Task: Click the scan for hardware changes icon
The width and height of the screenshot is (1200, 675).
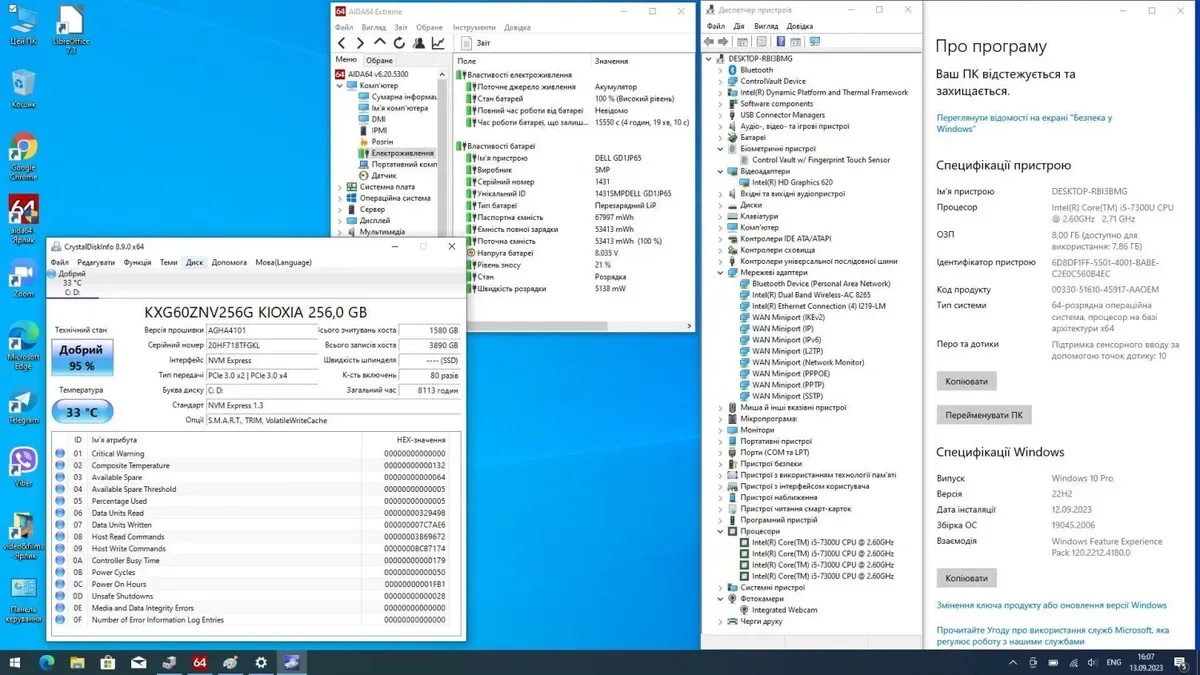Action: click(814, 42)
